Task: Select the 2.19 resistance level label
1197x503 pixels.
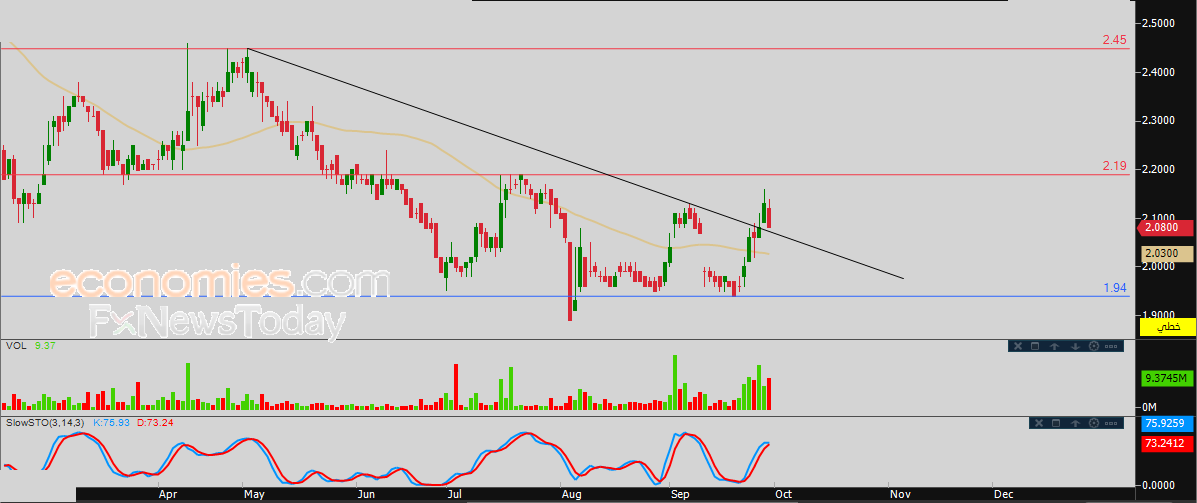Action: 1115,166
